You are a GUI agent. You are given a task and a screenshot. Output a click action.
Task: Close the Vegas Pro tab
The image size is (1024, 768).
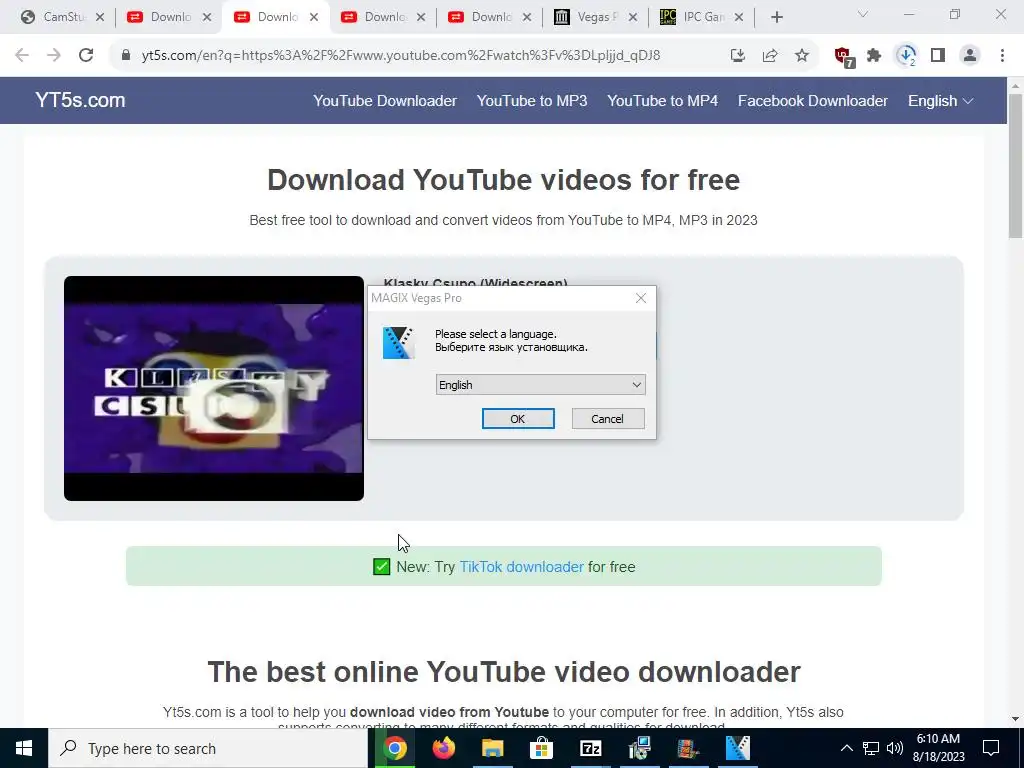pos(633,18)
